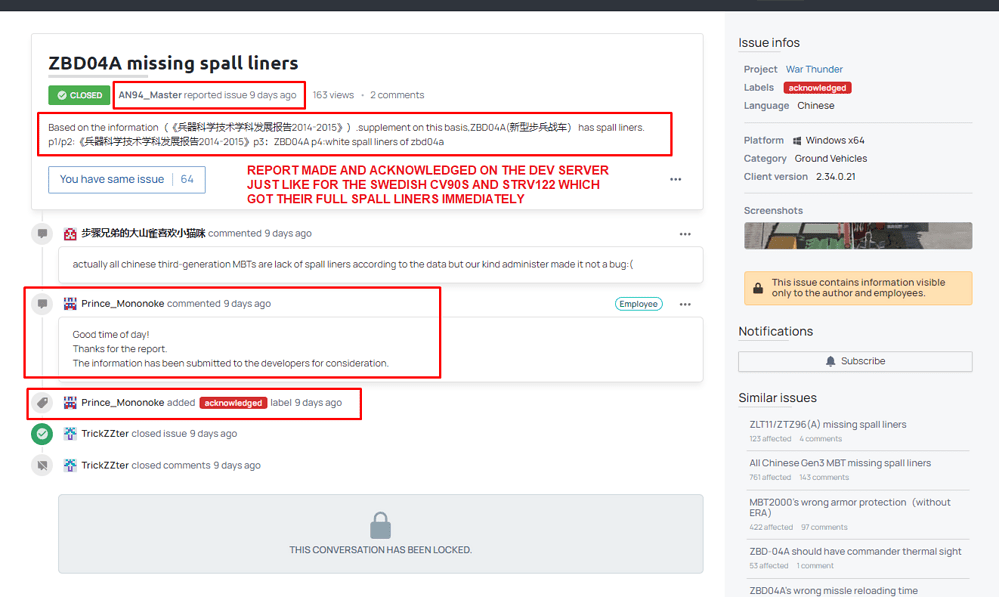Click the Employee badge on the comment

click(638, 304)
